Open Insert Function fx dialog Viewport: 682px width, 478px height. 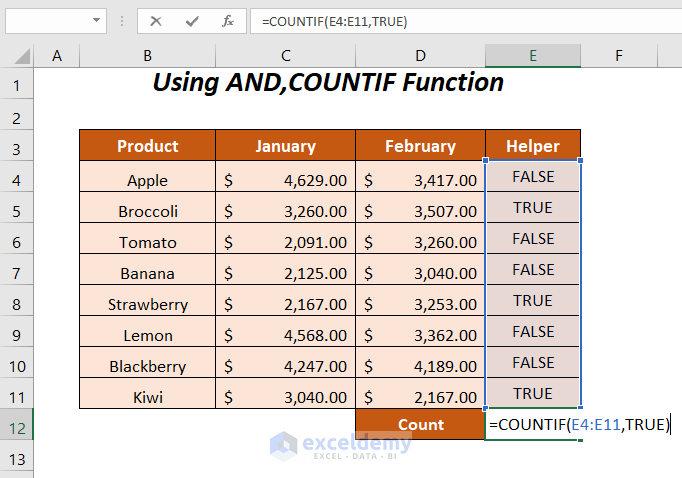point(227,20)
